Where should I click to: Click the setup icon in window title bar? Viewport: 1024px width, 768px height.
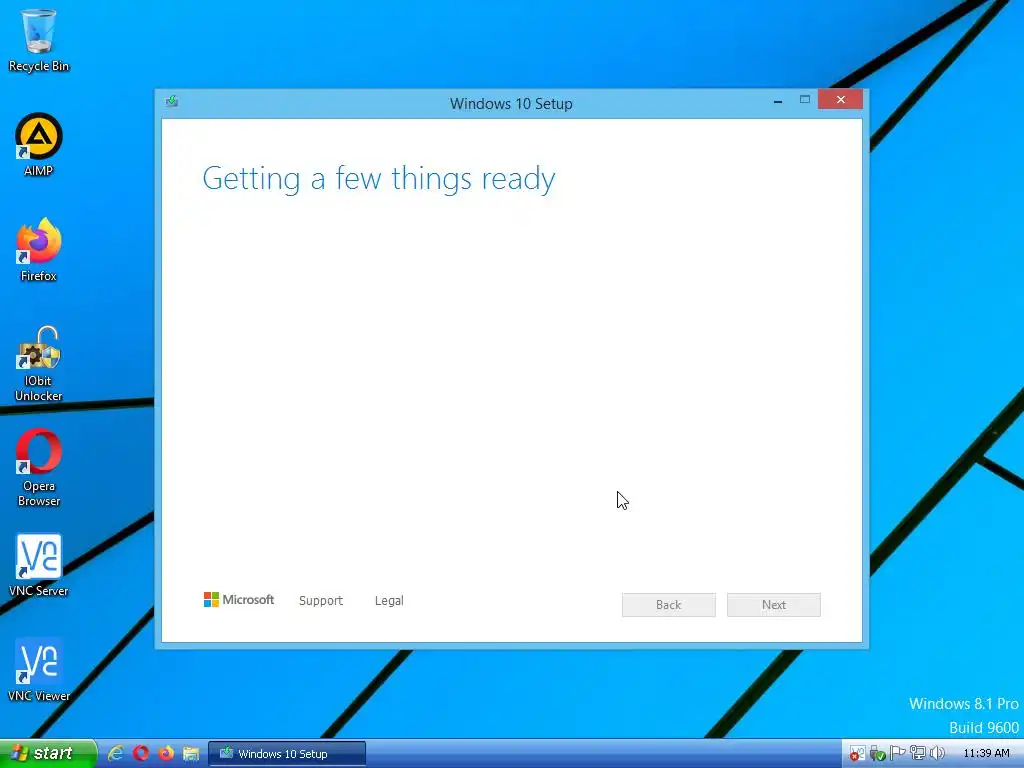172,101
